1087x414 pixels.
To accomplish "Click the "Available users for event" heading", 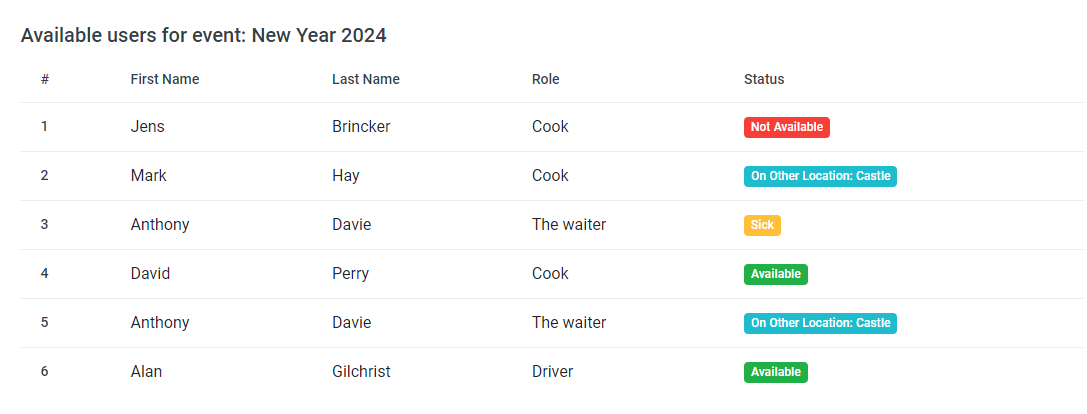I will 203,36.
